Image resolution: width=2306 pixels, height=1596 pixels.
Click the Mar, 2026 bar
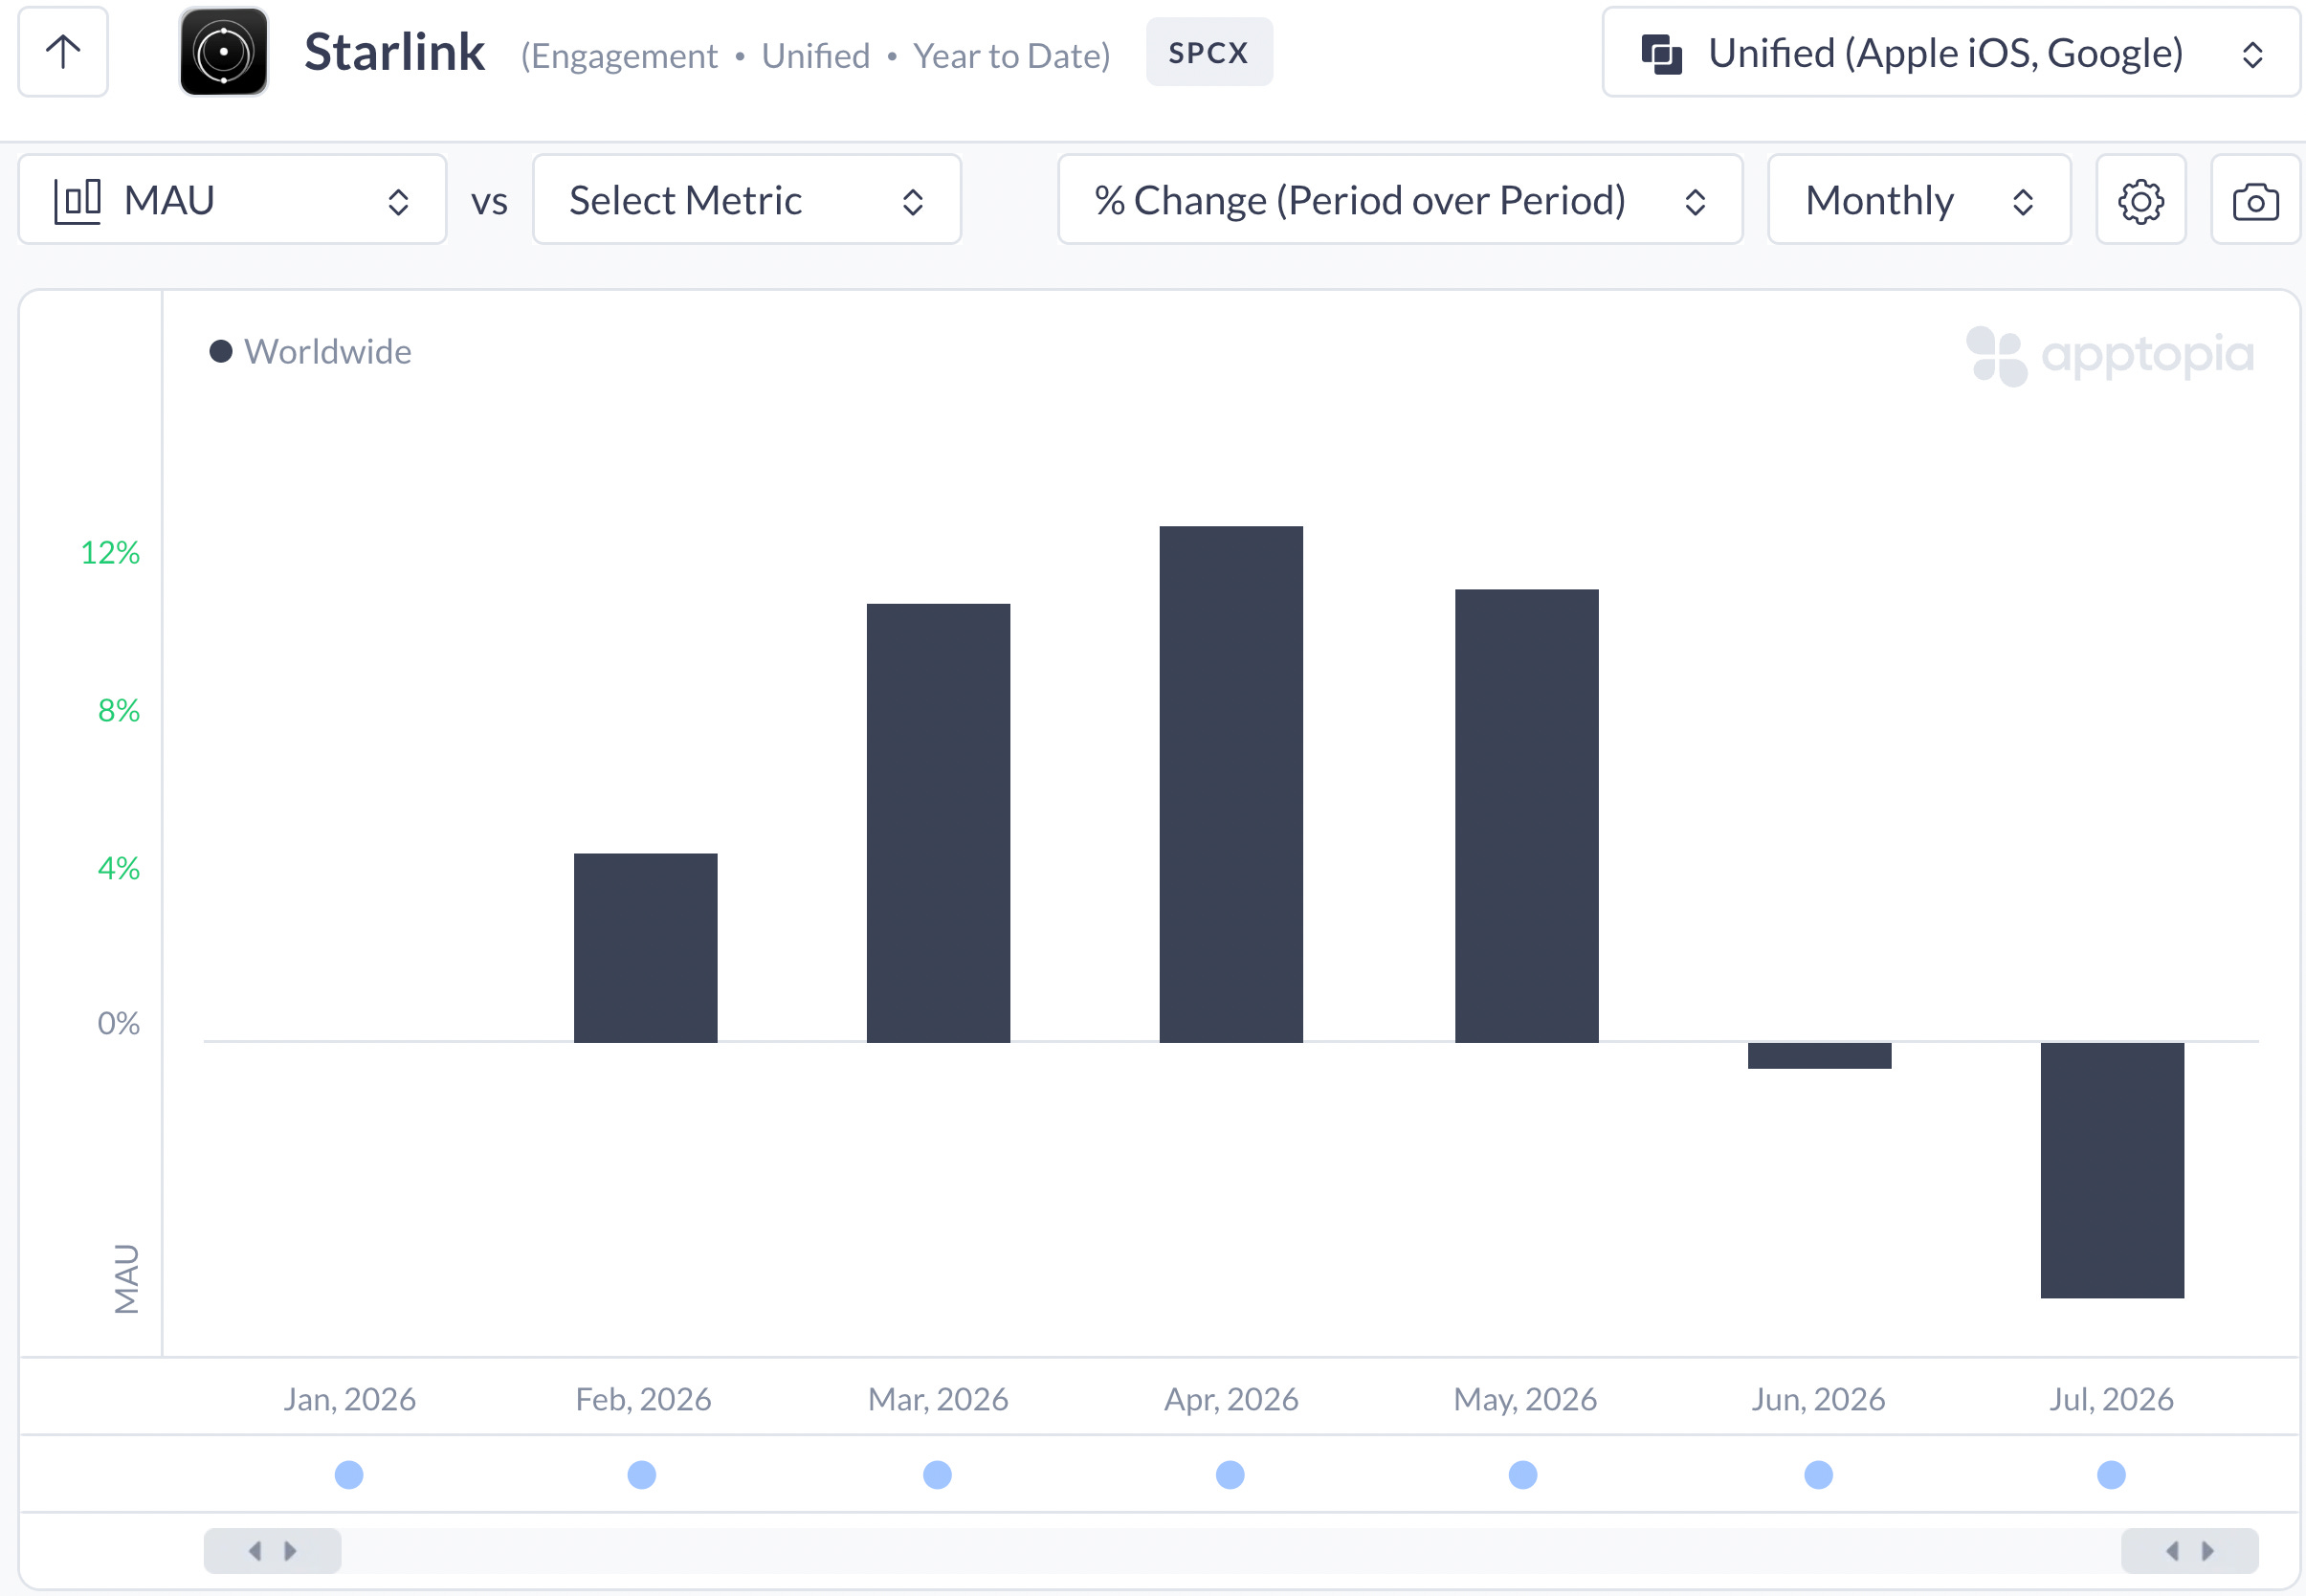(x=938, y=823)
